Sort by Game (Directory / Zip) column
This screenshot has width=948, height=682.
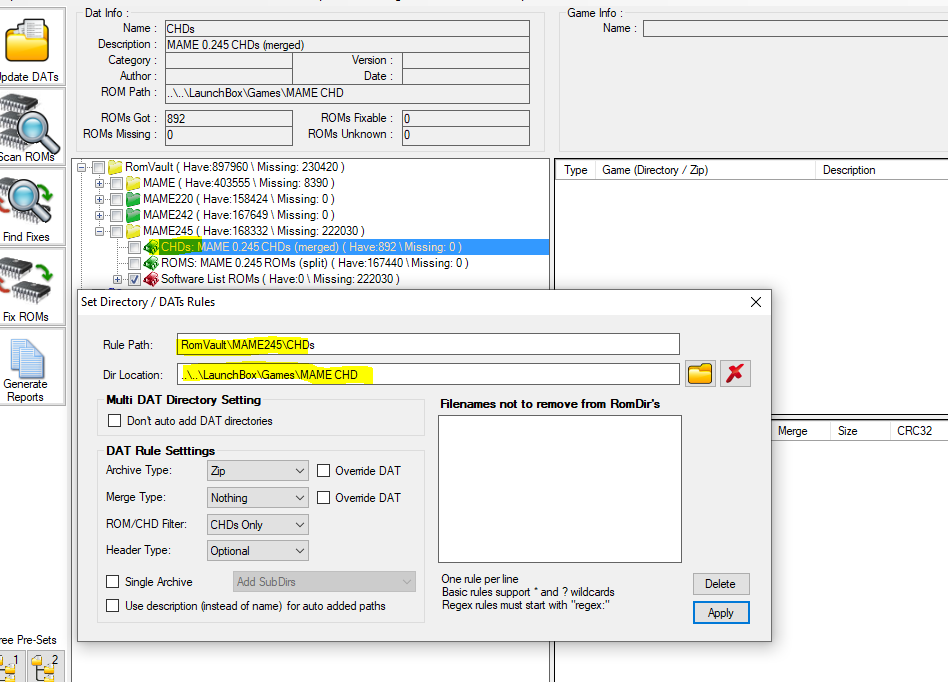706,170
